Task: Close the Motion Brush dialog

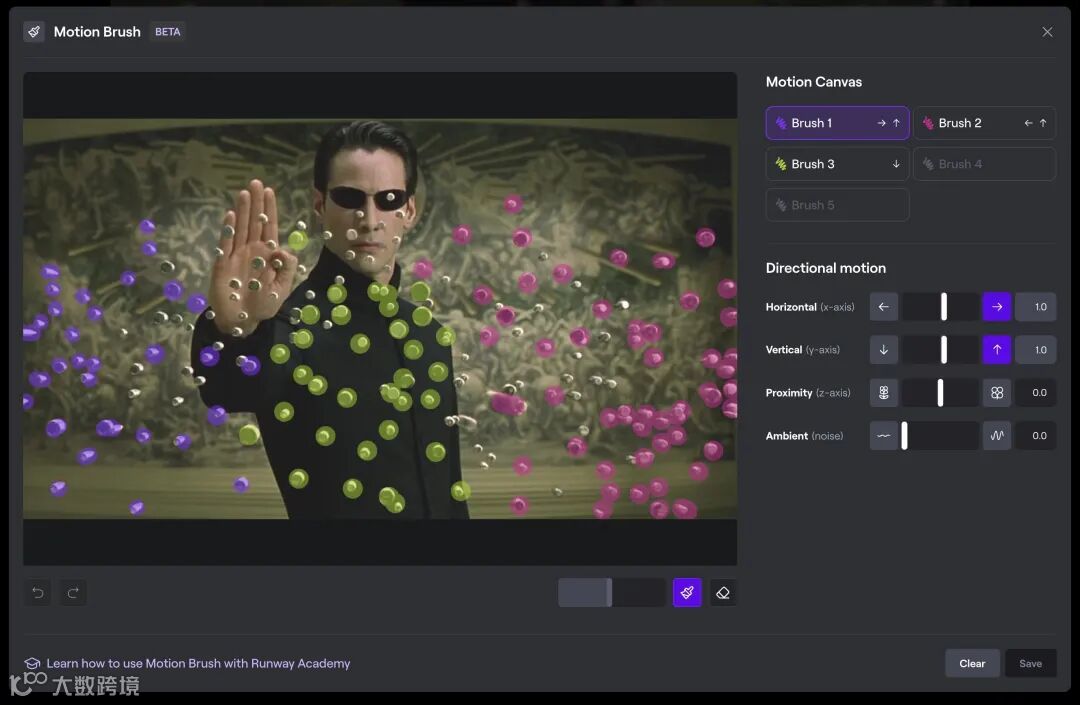Action: coord(1047,32)
